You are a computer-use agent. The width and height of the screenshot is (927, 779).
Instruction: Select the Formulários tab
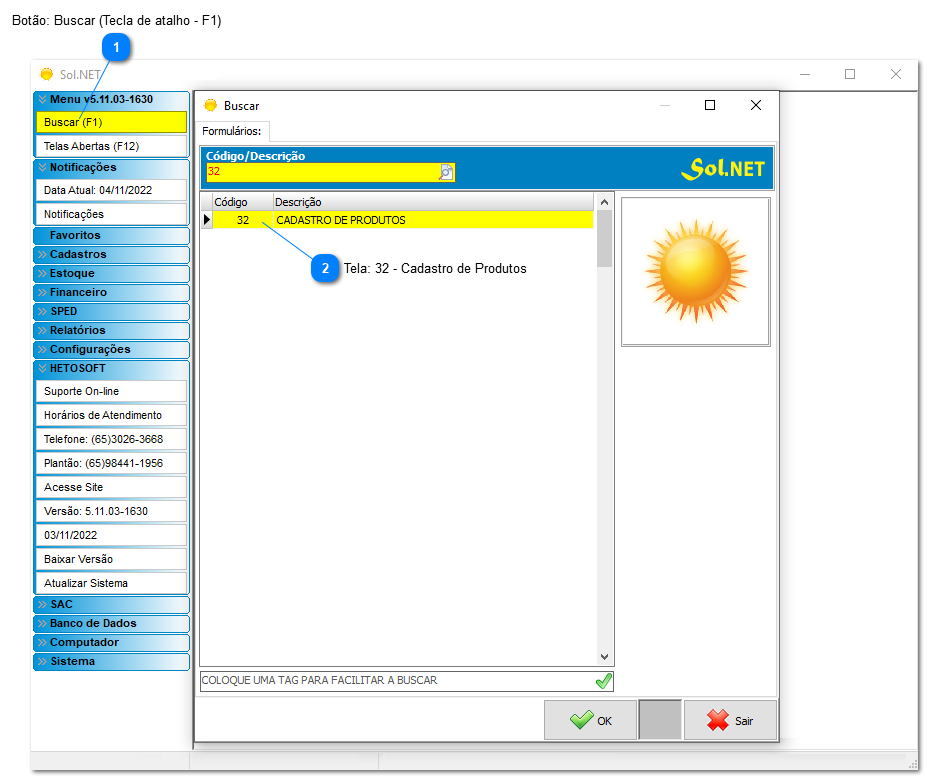[231, 131]
